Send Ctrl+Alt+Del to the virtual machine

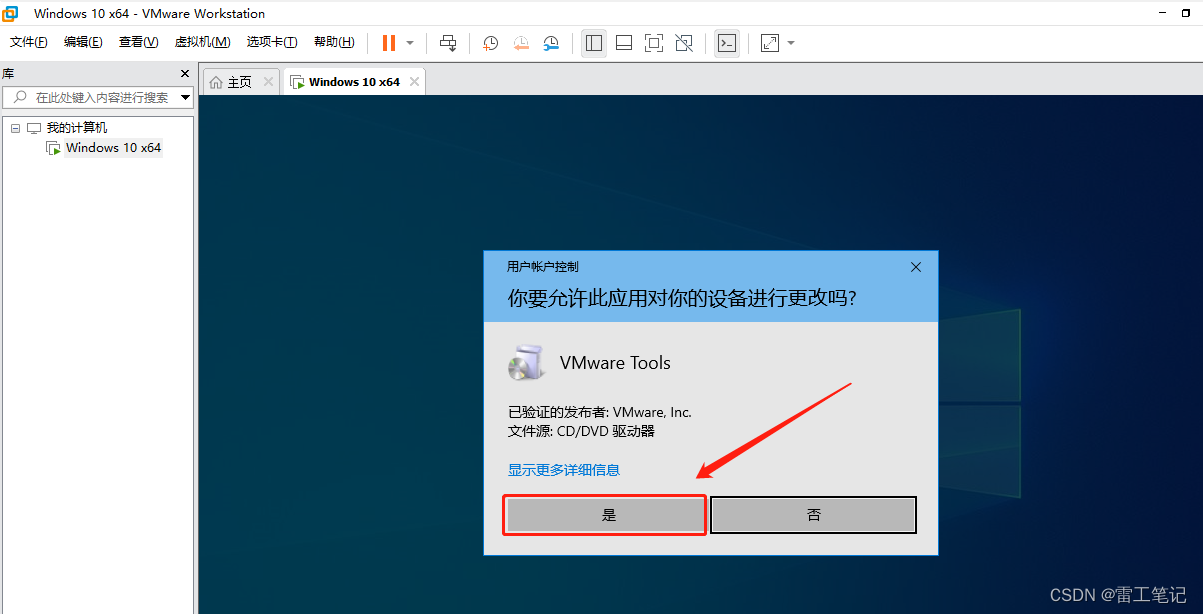click(448, 43)
